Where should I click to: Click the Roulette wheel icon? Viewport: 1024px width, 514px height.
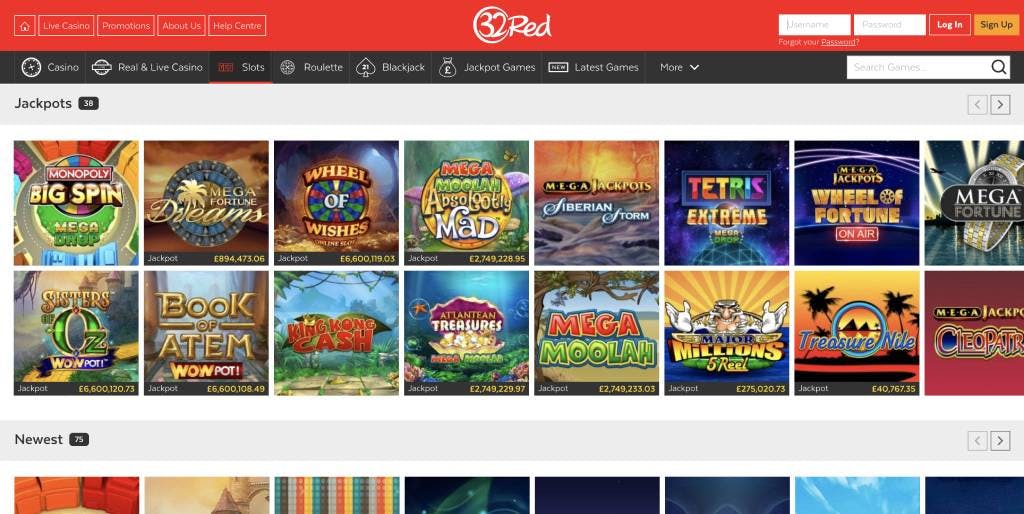(287, 67)
